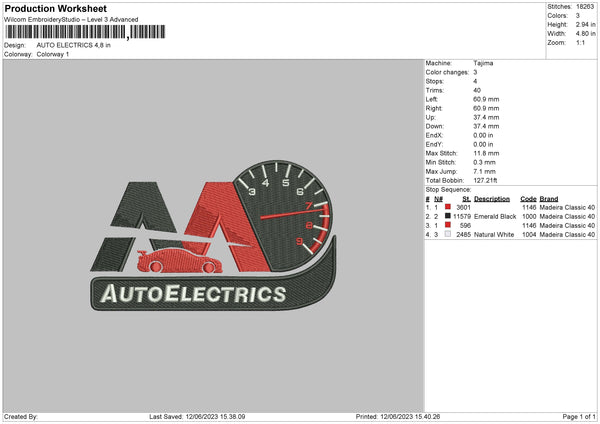Click the 'Page 1 of 1' indicator

[579, 417]
